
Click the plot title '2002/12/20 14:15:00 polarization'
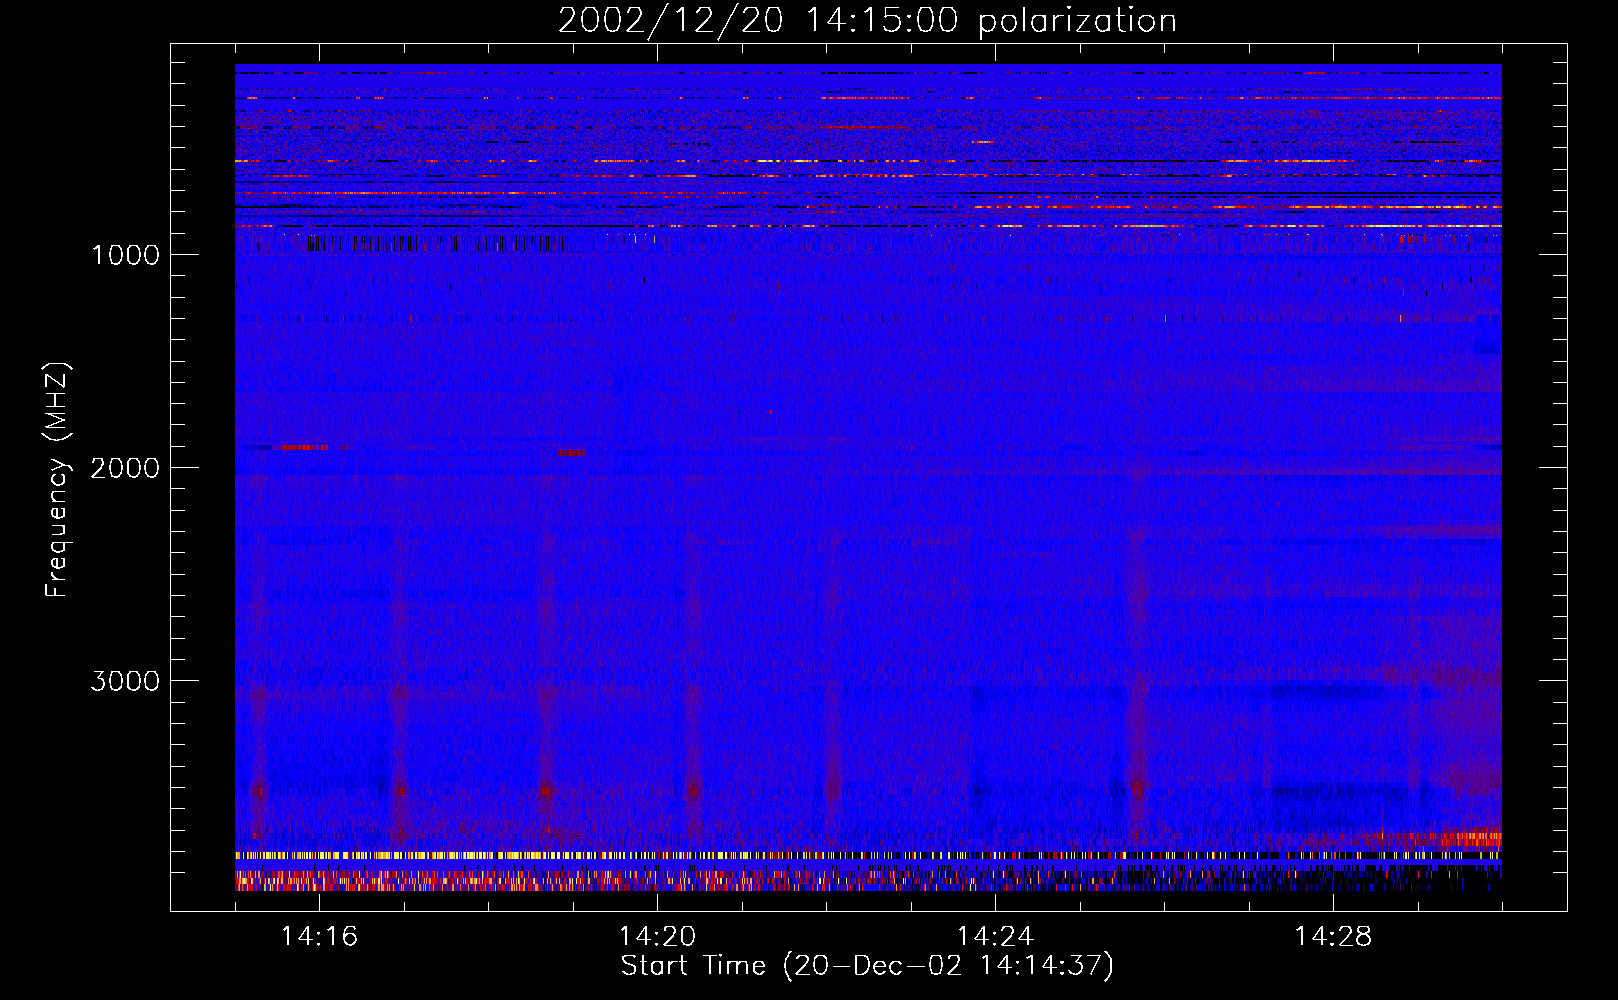click(x=867, y=21)
